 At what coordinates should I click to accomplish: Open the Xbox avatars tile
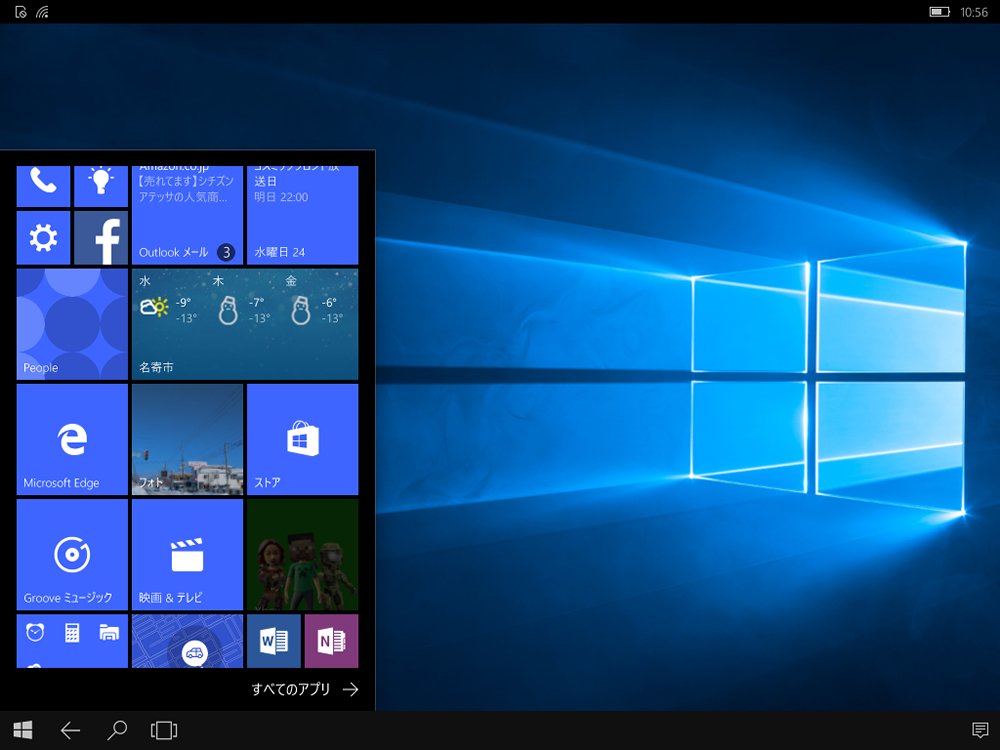click(302, 555)
